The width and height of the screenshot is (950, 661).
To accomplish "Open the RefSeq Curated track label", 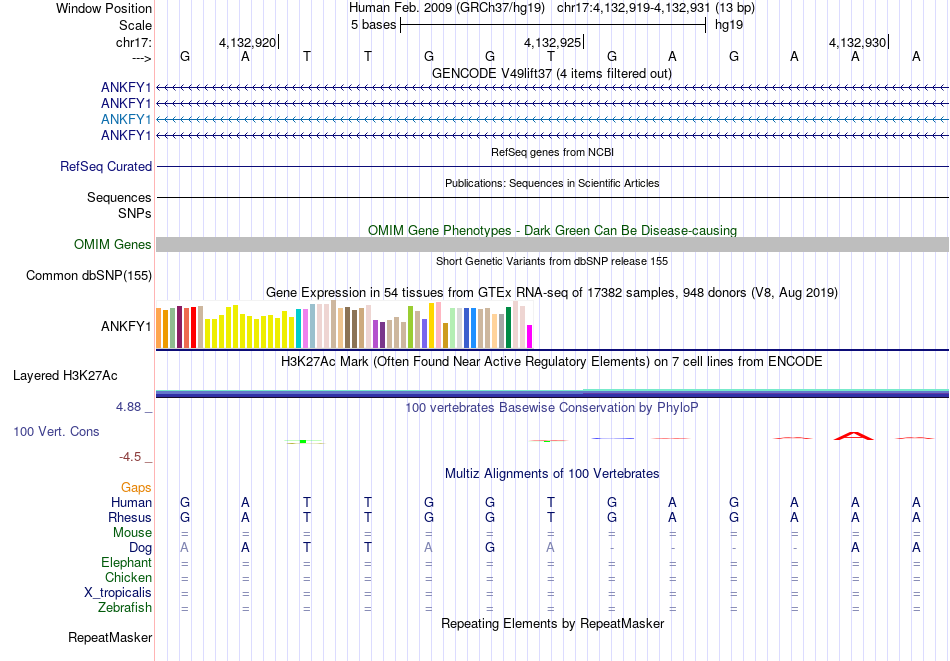I will (x=106, y=167).
